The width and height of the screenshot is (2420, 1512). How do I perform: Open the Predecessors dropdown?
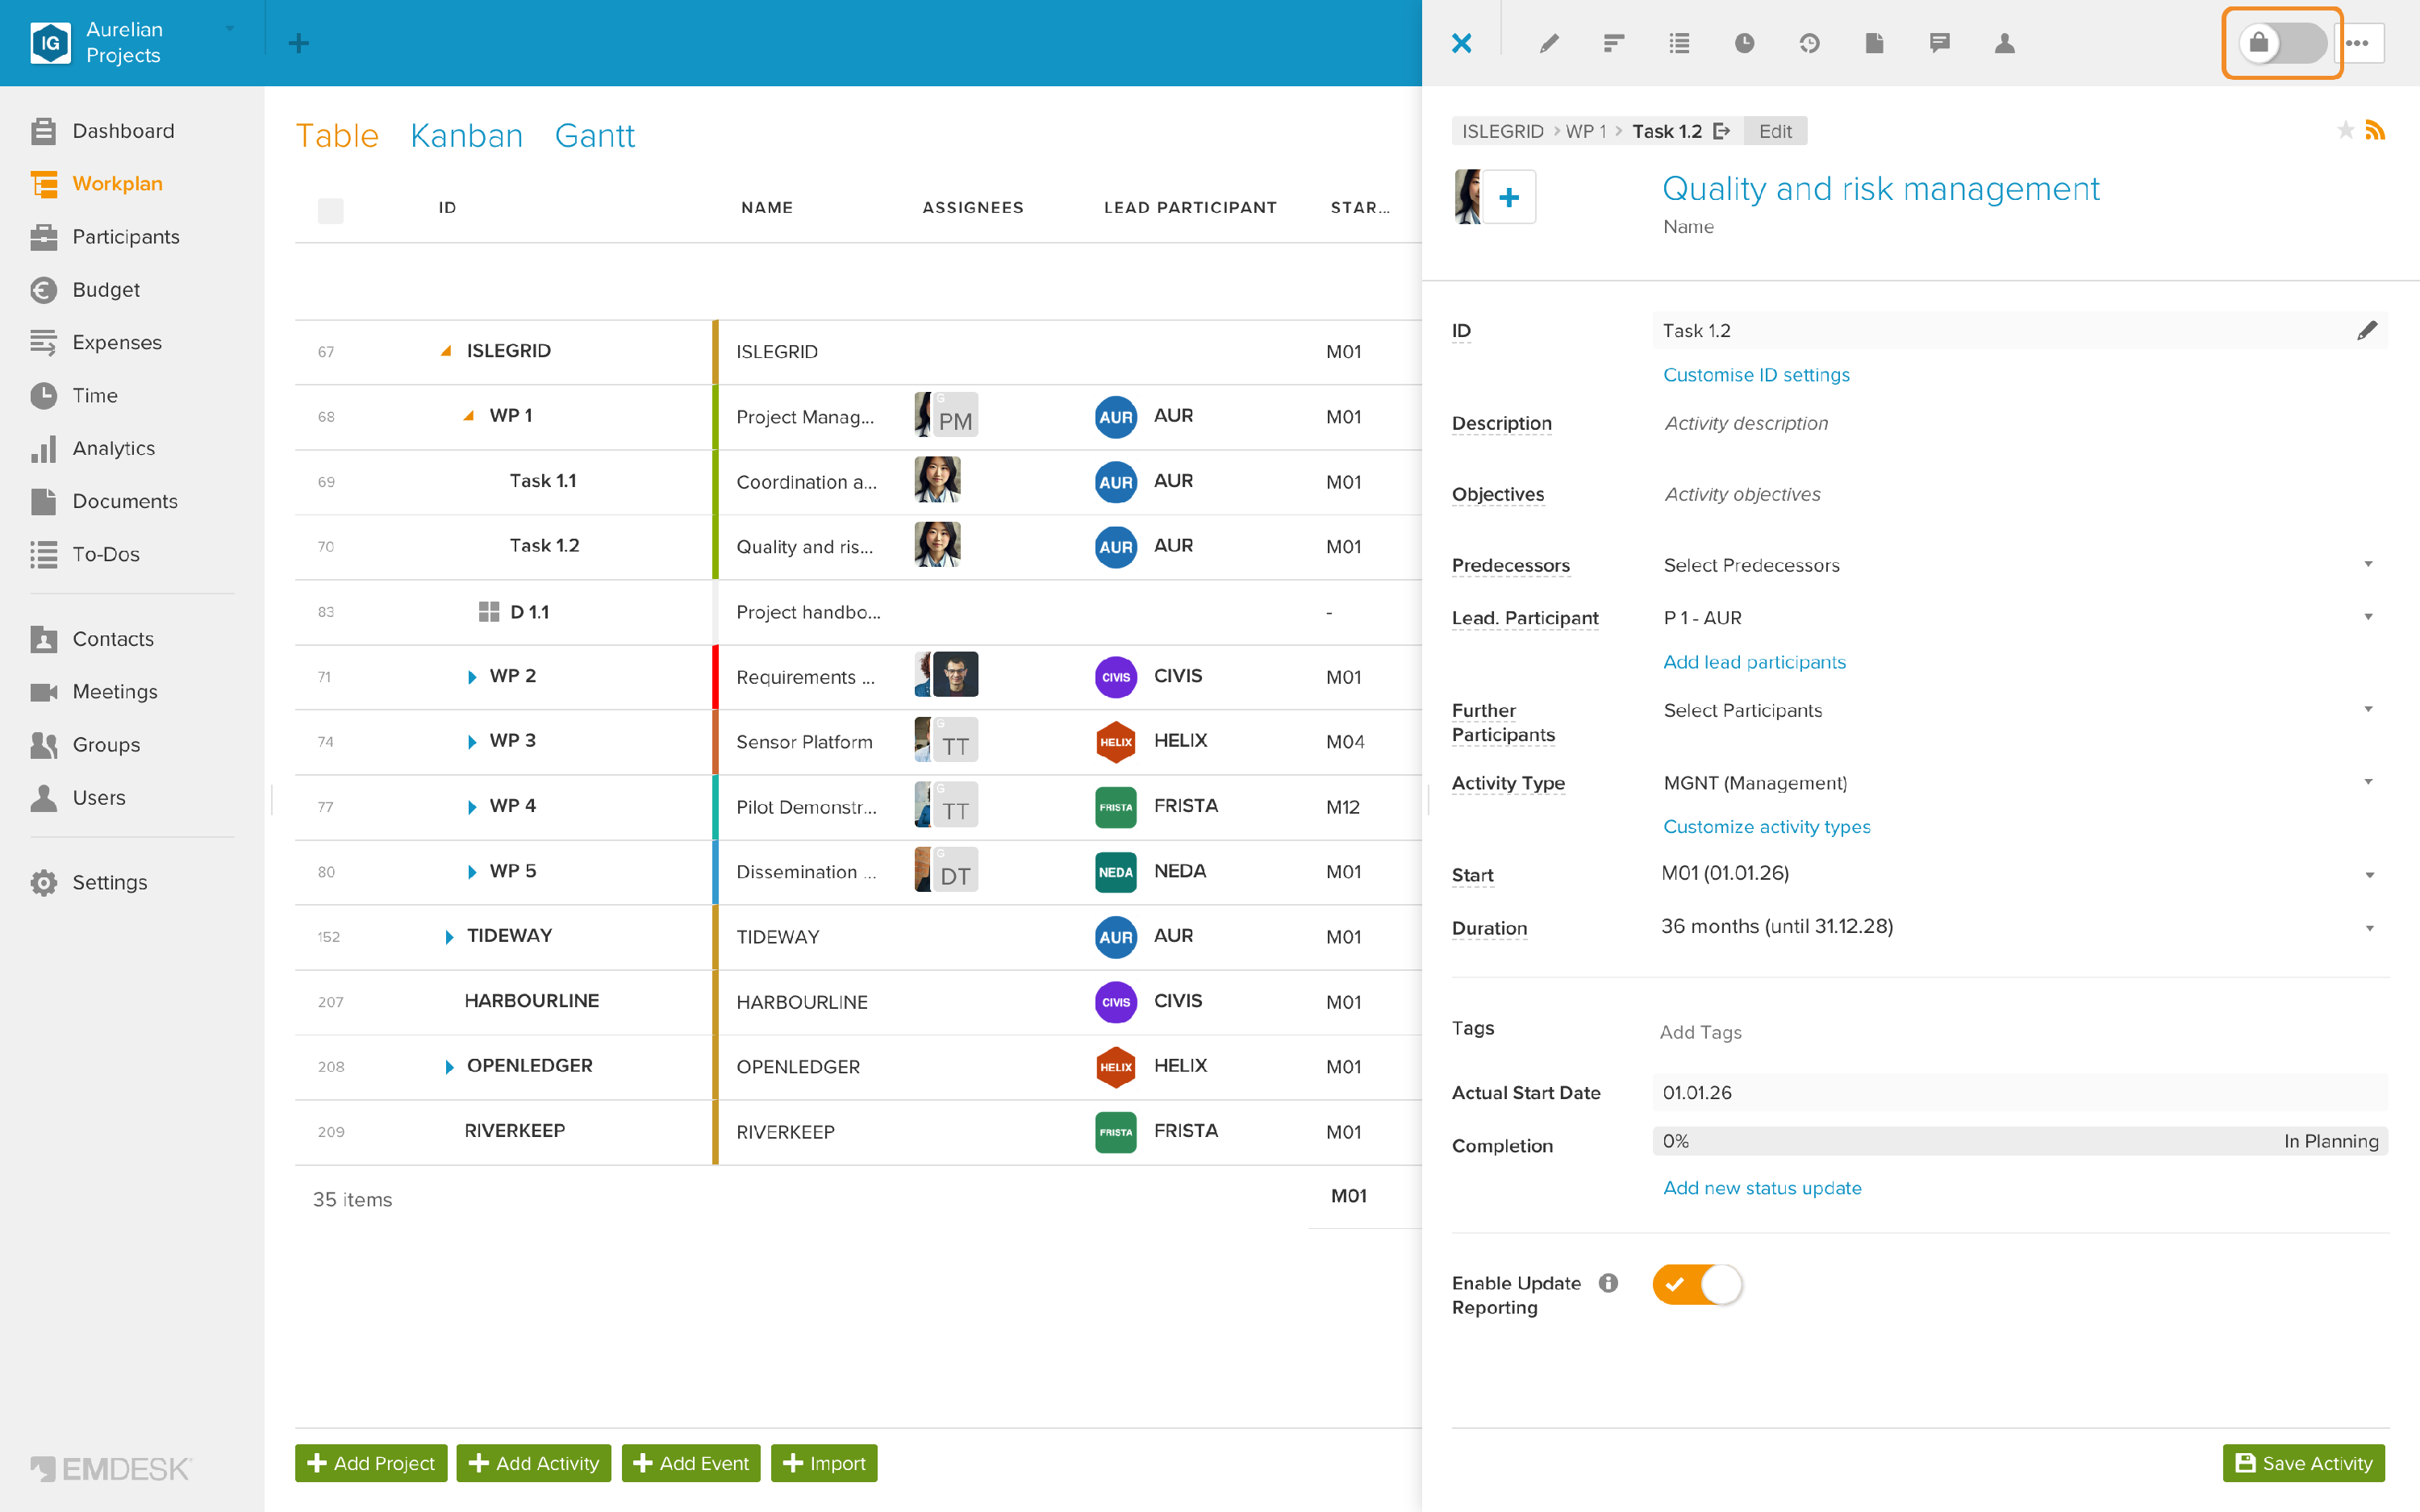click(x=2018, y=565)
